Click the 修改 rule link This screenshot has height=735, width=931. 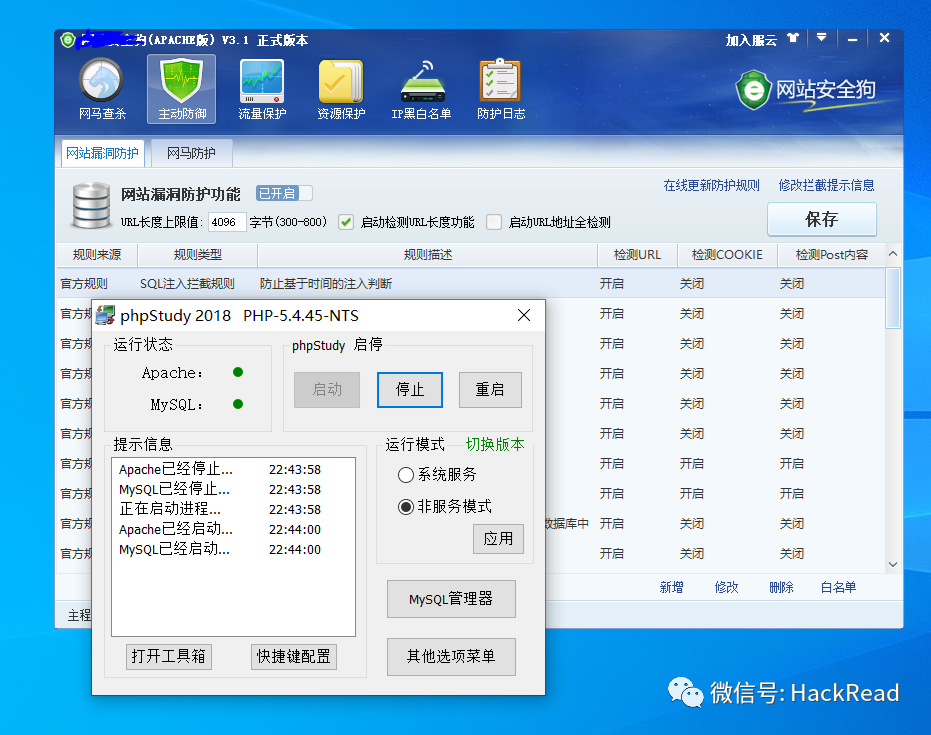[726, 587]
